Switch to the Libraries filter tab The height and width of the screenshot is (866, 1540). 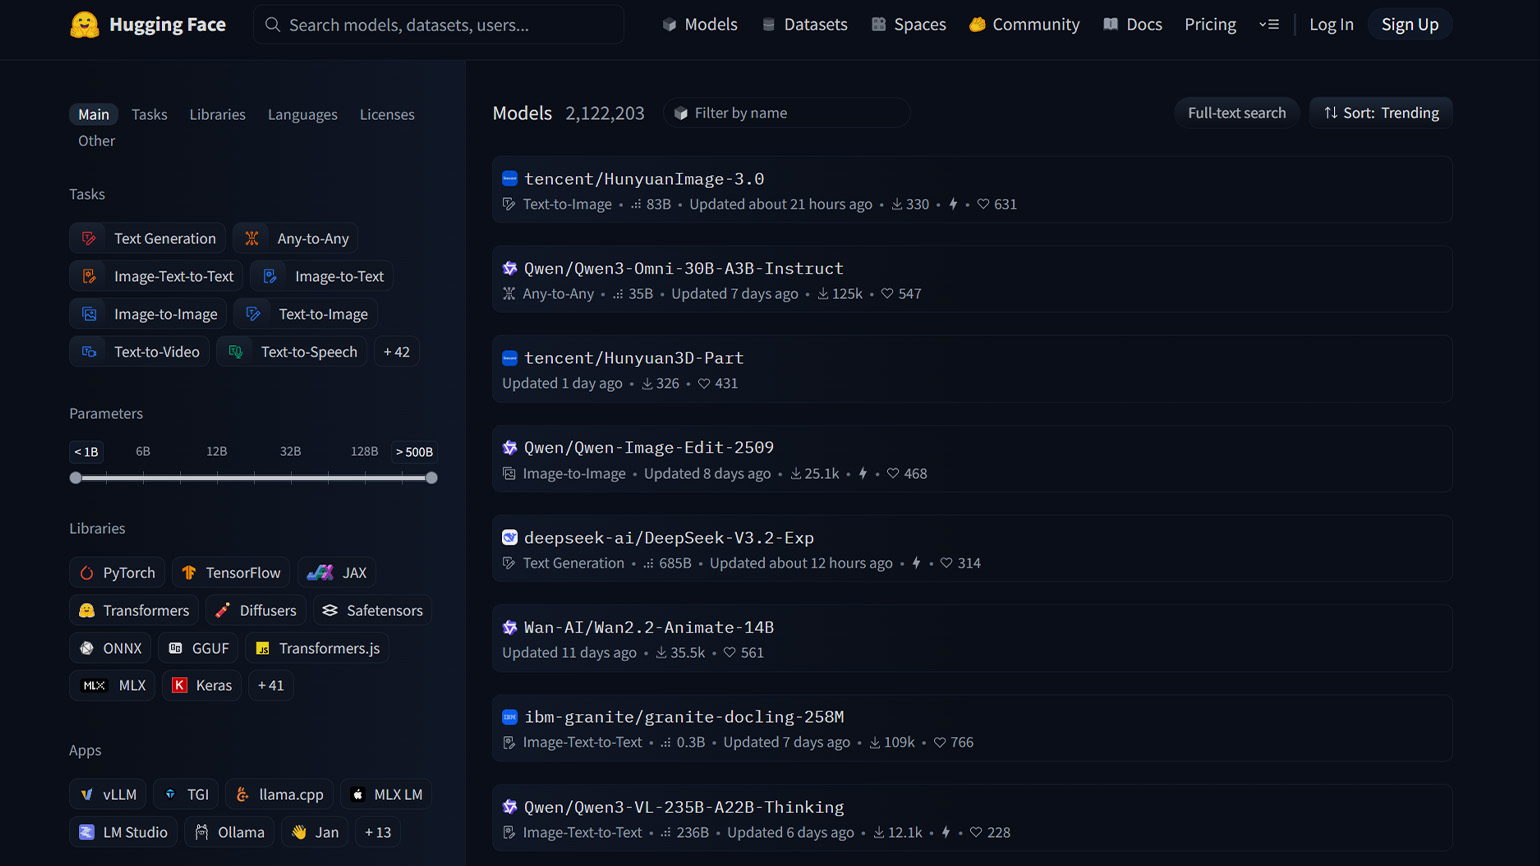point(217,115)
